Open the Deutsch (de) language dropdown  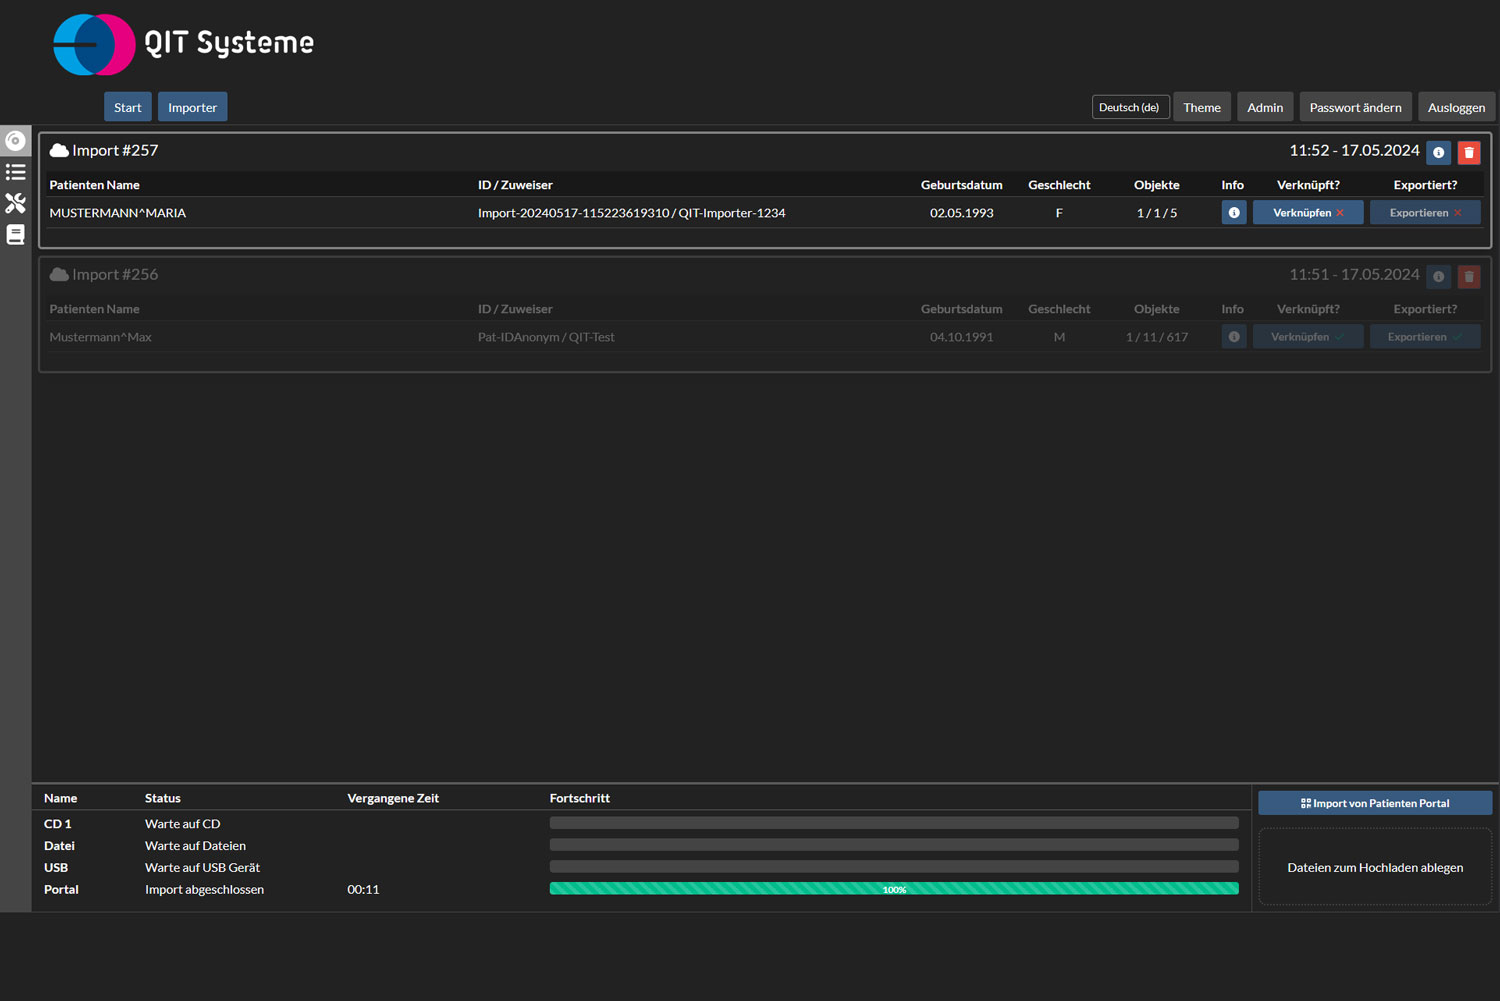point(1129,107)
